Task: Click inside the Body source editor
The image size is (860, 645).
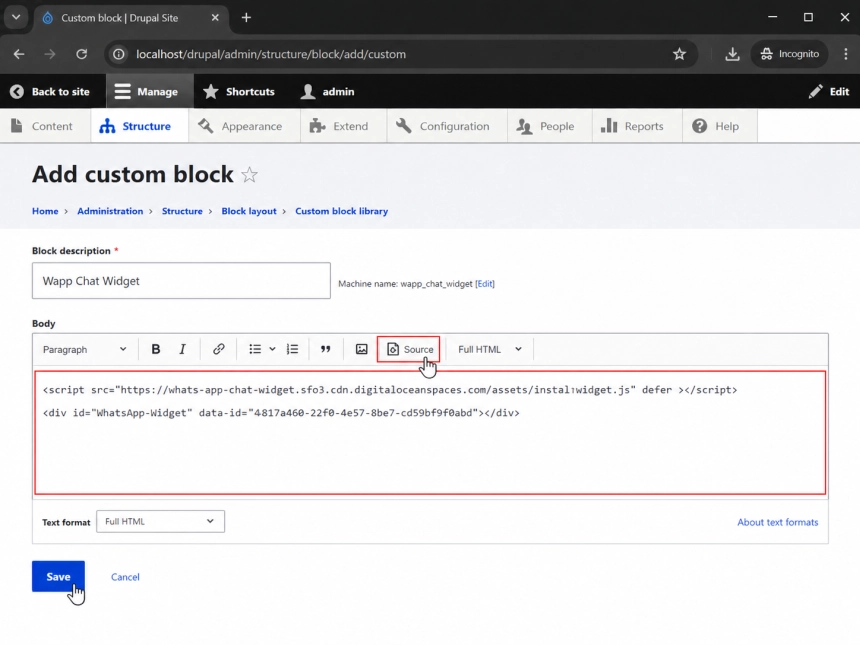Action: pyautogui.click(x=430, y=433)
